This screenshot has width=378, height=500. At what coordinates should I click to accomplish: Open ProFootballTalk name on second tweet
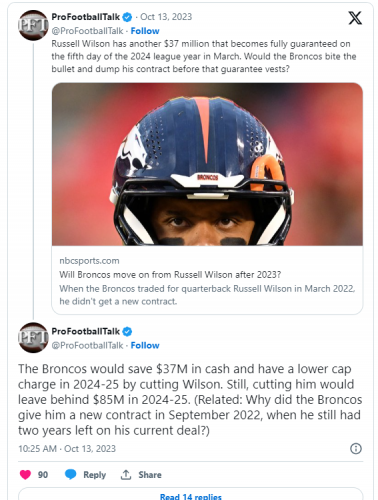coord(86,331)
